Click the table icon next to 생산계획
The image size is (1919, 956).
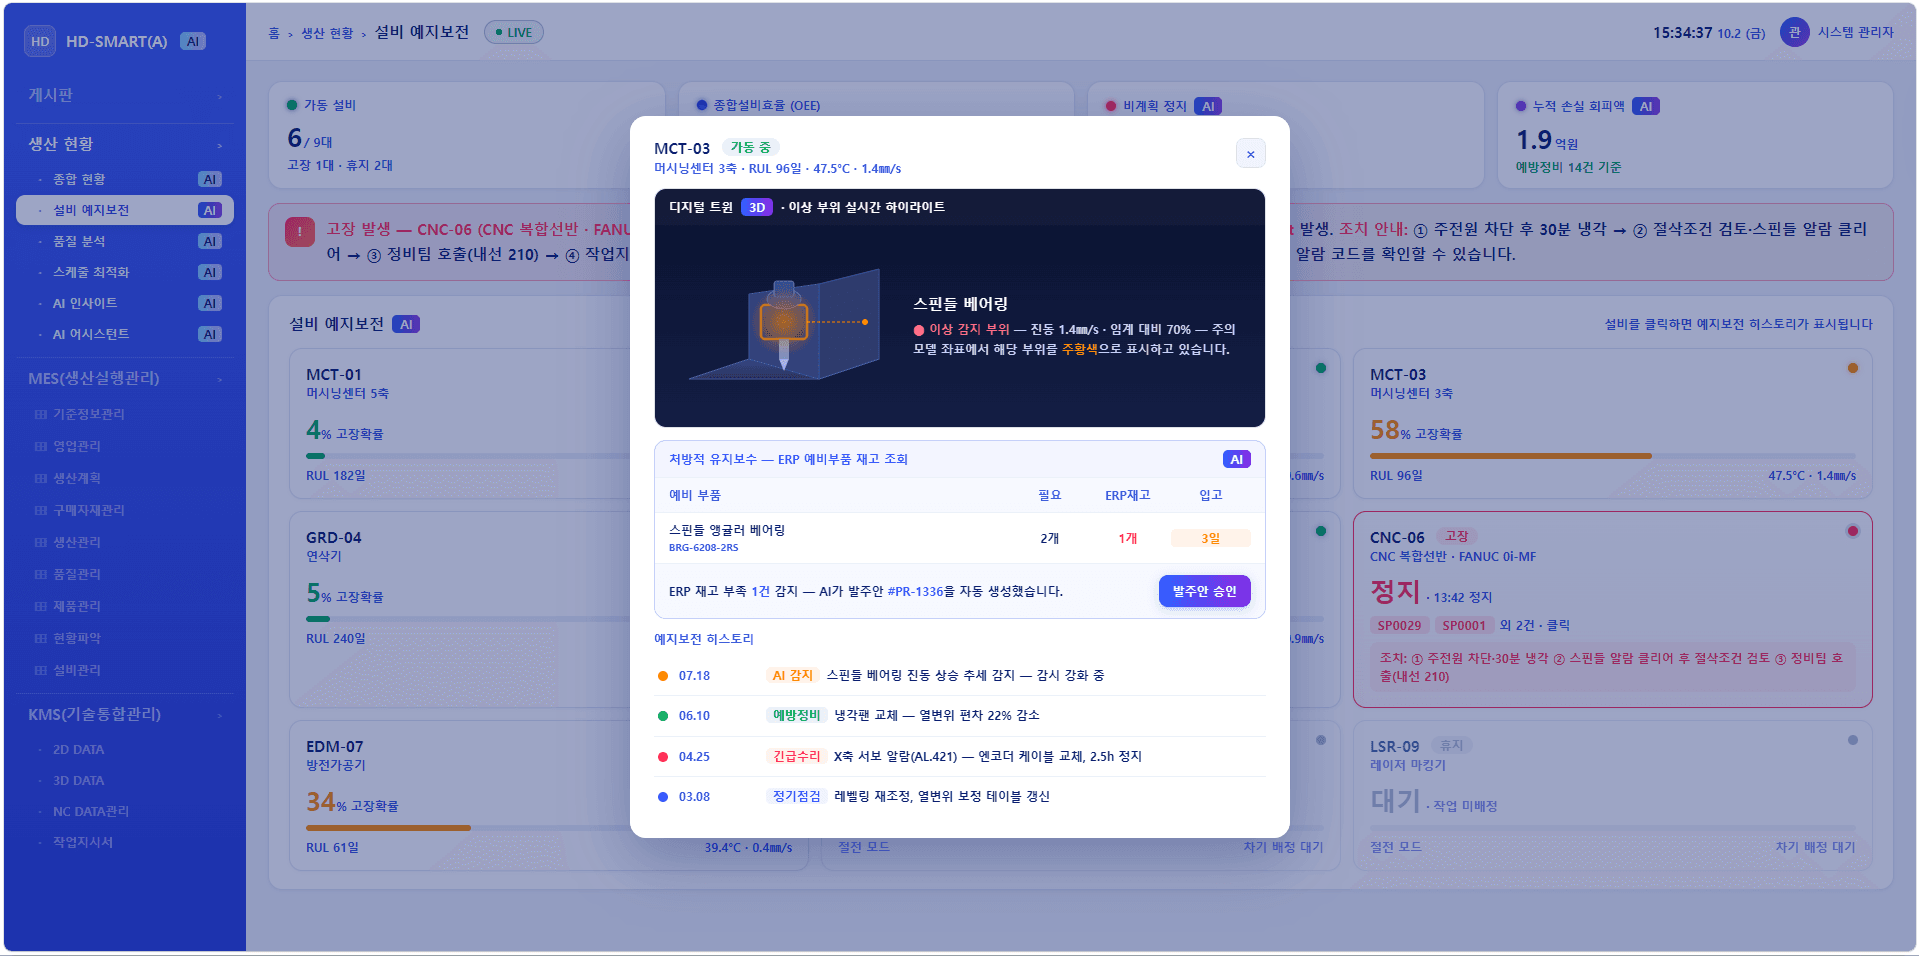tap(41, 478)
